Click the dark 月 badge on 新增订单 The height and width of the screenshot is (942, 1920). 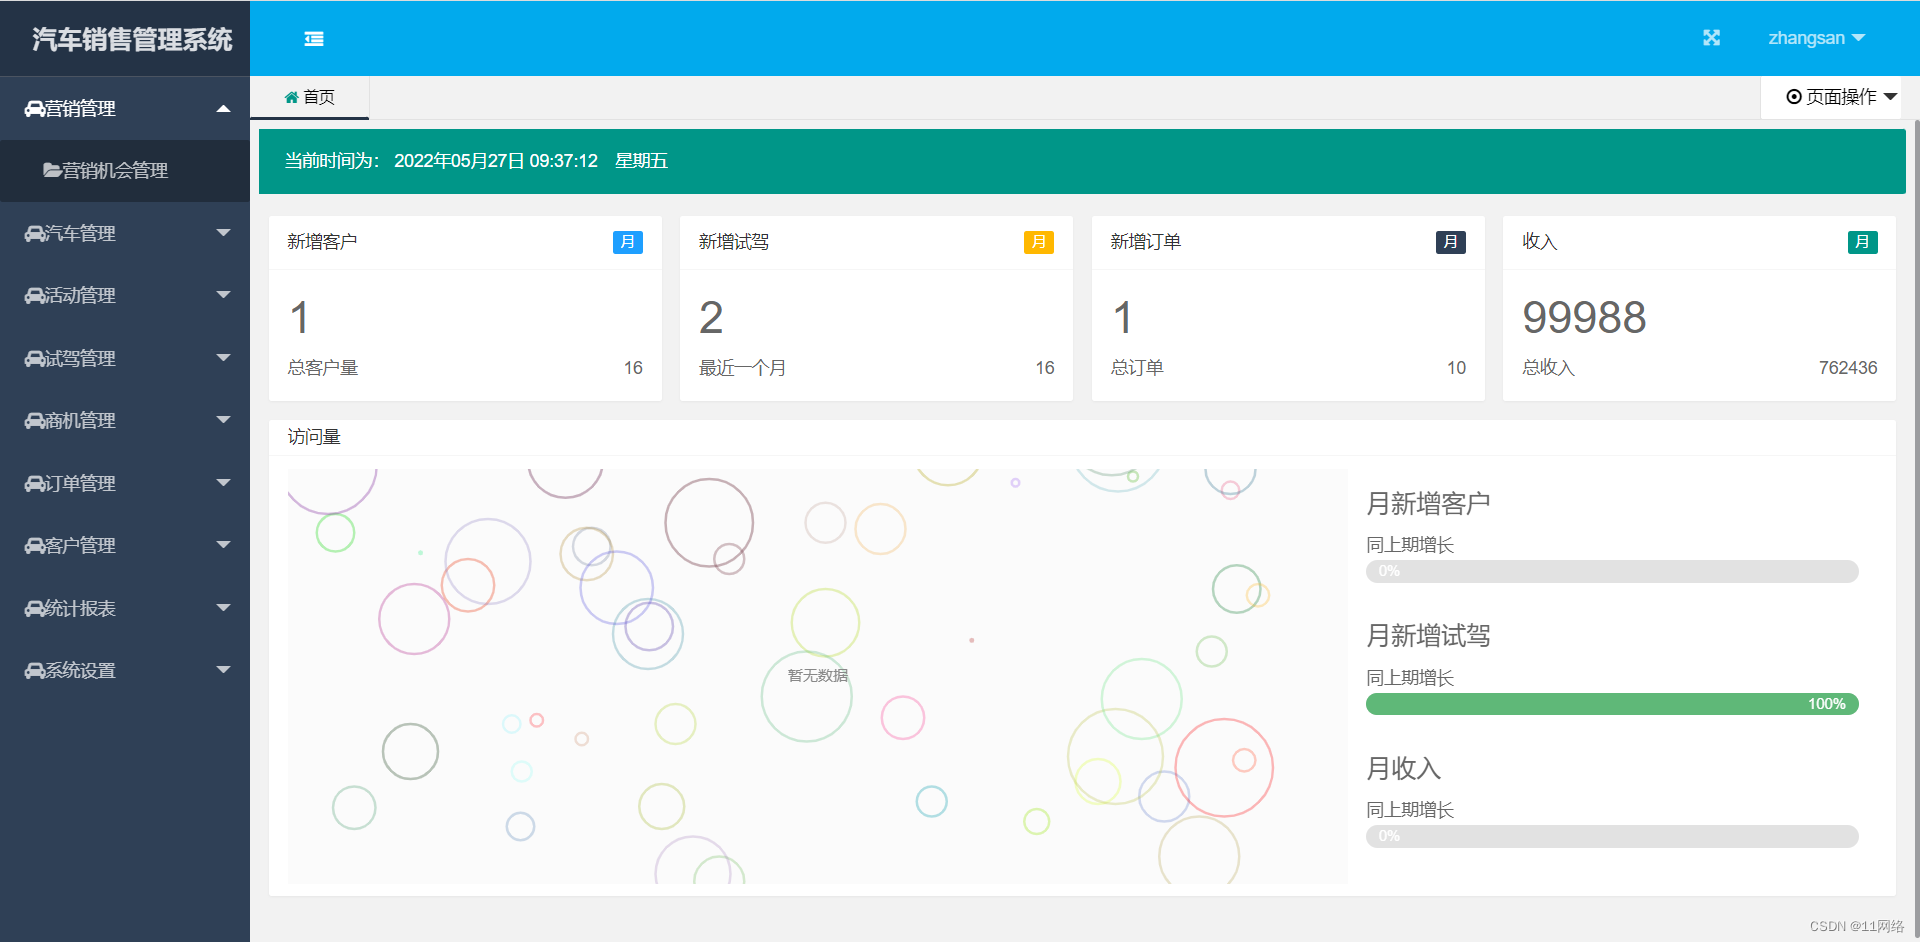pyautogui.click(x=1451, y=242)
